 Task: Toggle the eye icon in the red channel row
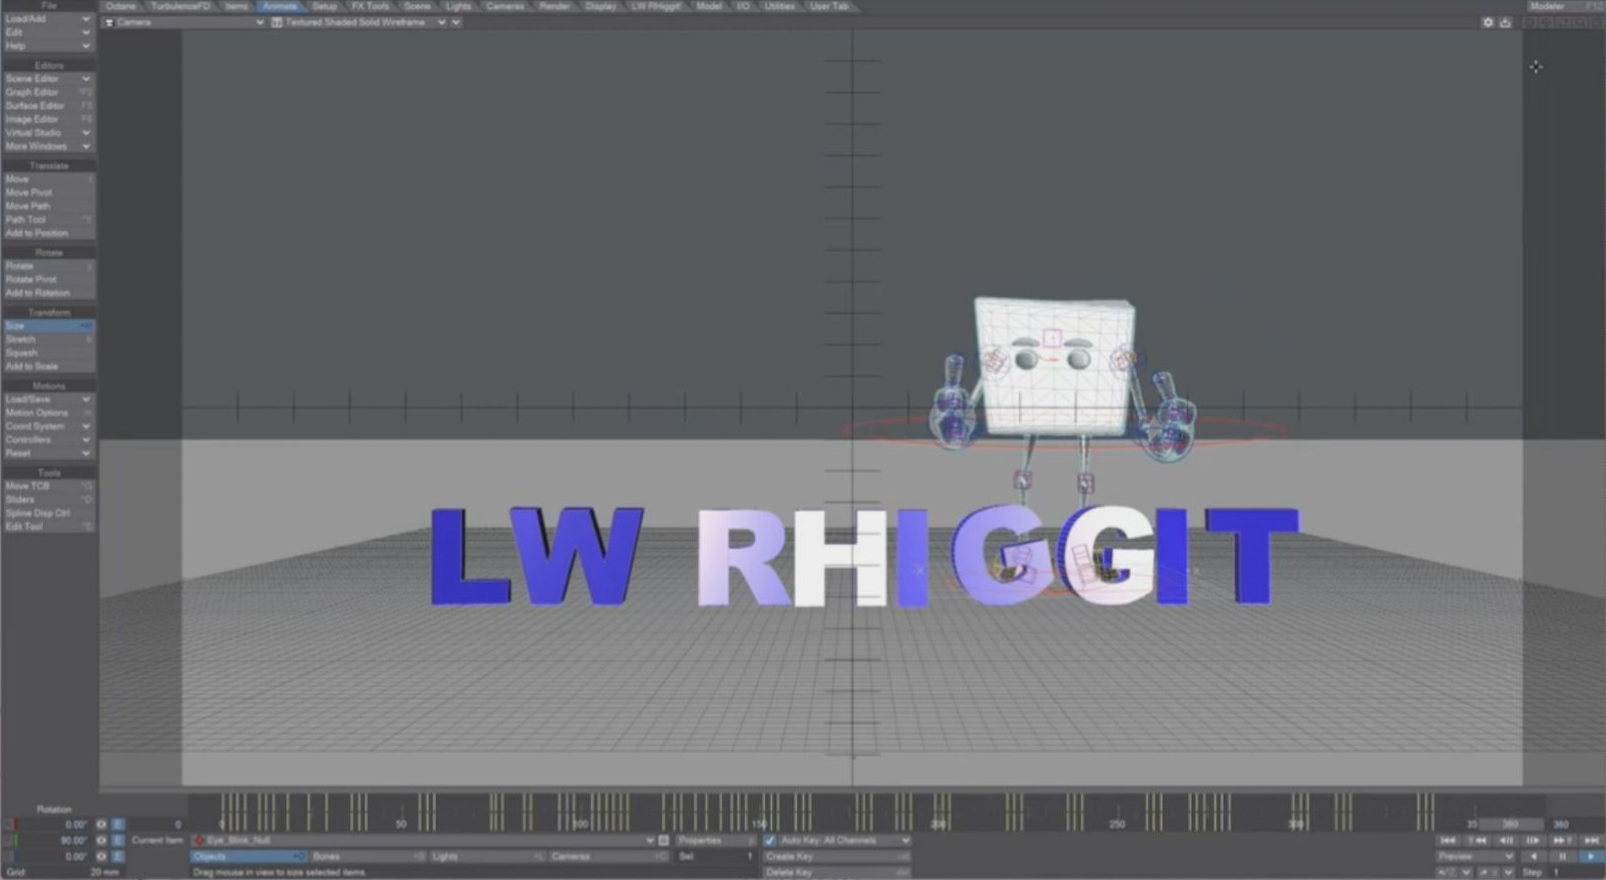(x=101, y=824)
